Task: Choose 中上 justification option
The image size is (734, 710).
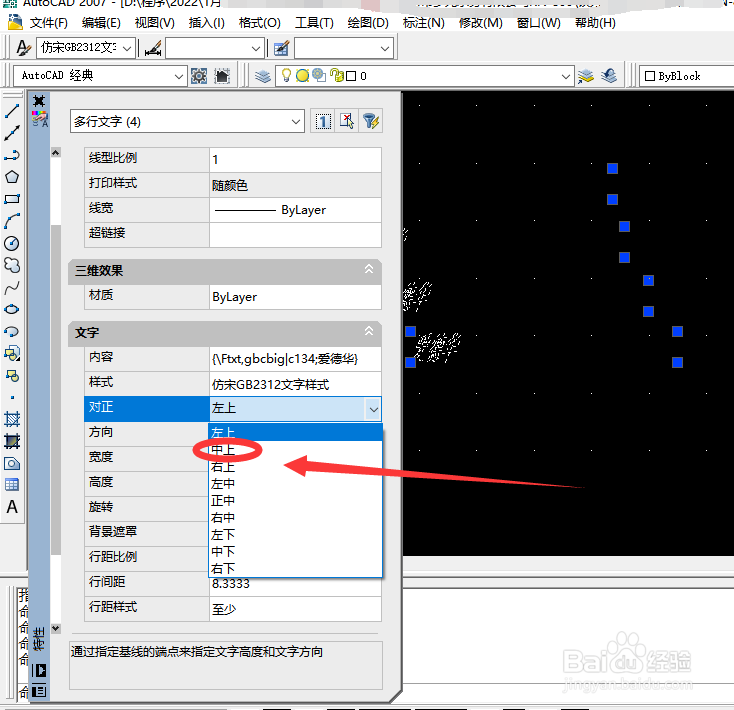Action: pyautogui.click(x=295, y=450)
